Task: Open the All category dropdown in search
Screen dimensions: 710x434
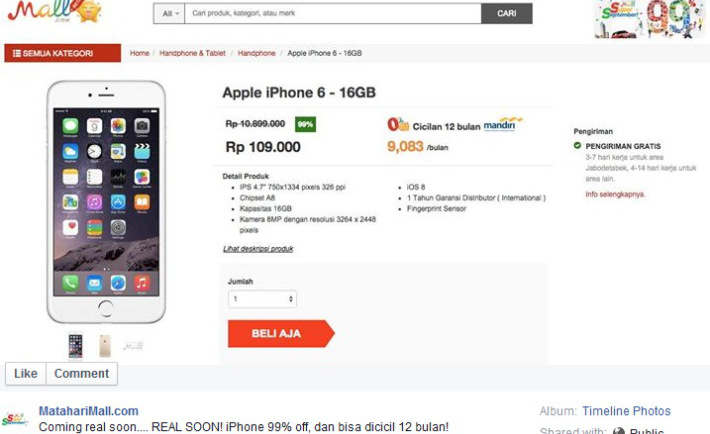Action: pyautogui.click(x=170, y=14)
